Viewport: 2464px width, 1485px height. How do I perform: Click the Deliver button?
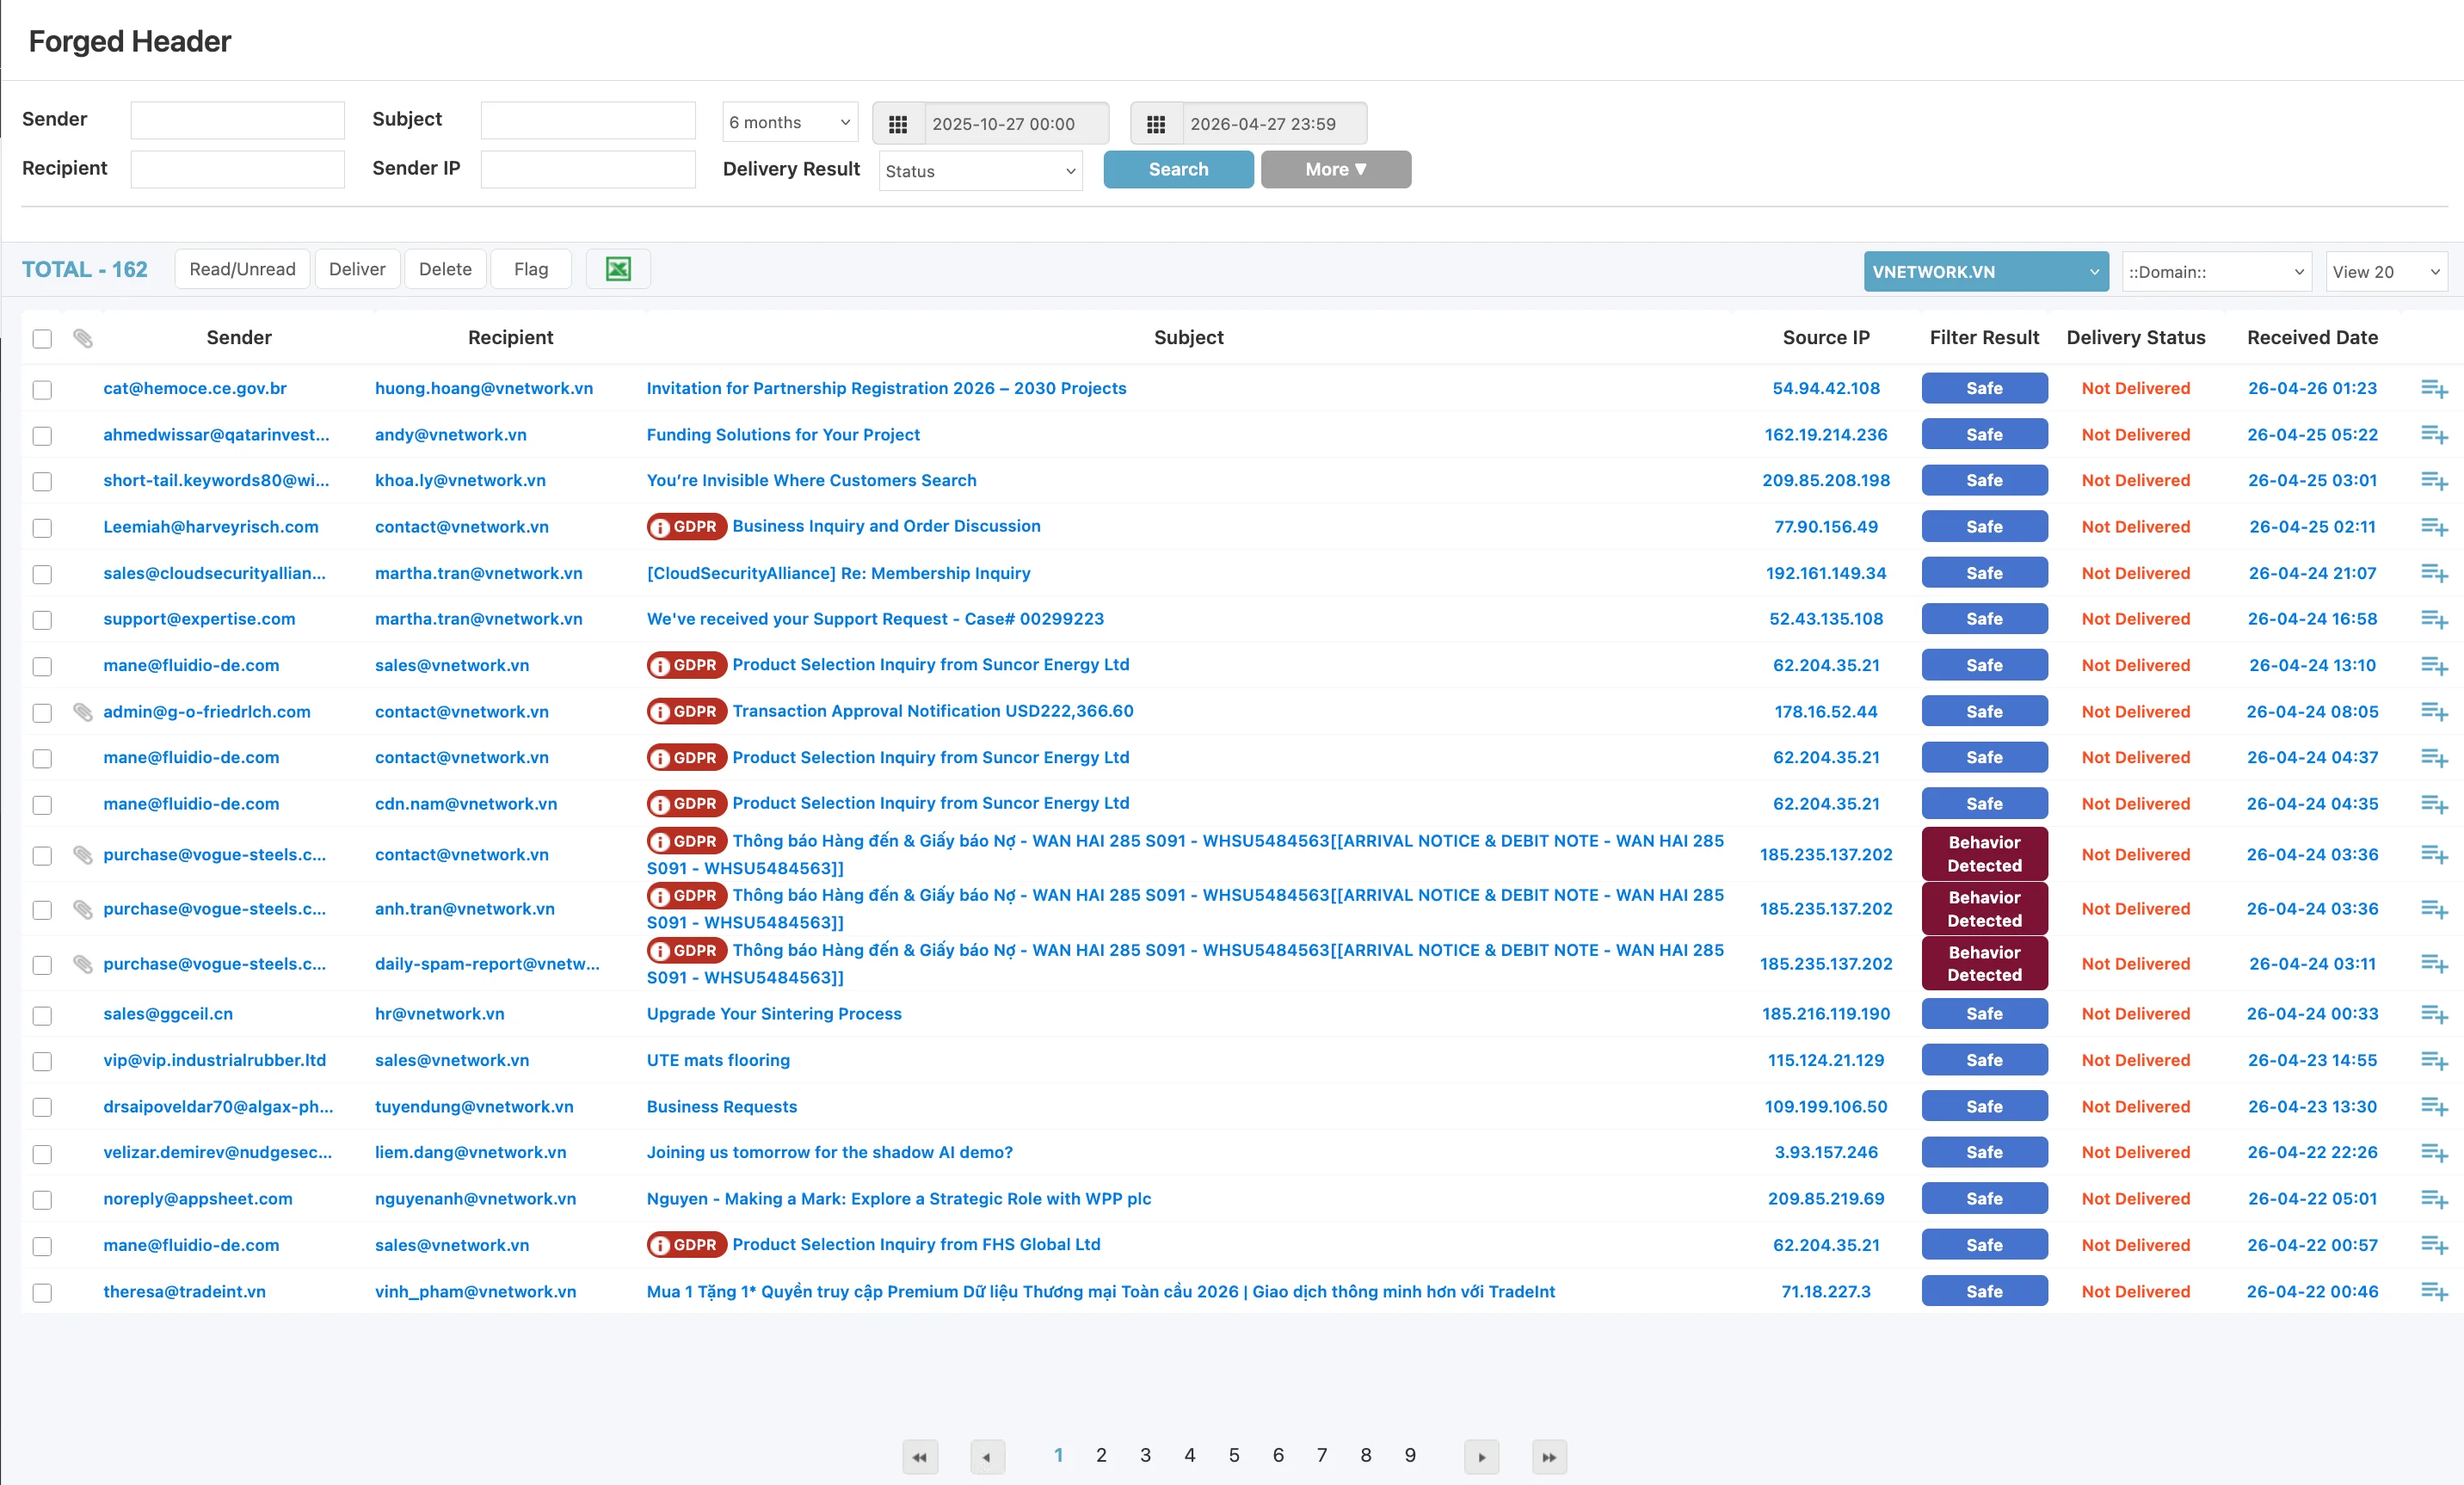click(x=357, y=269)
